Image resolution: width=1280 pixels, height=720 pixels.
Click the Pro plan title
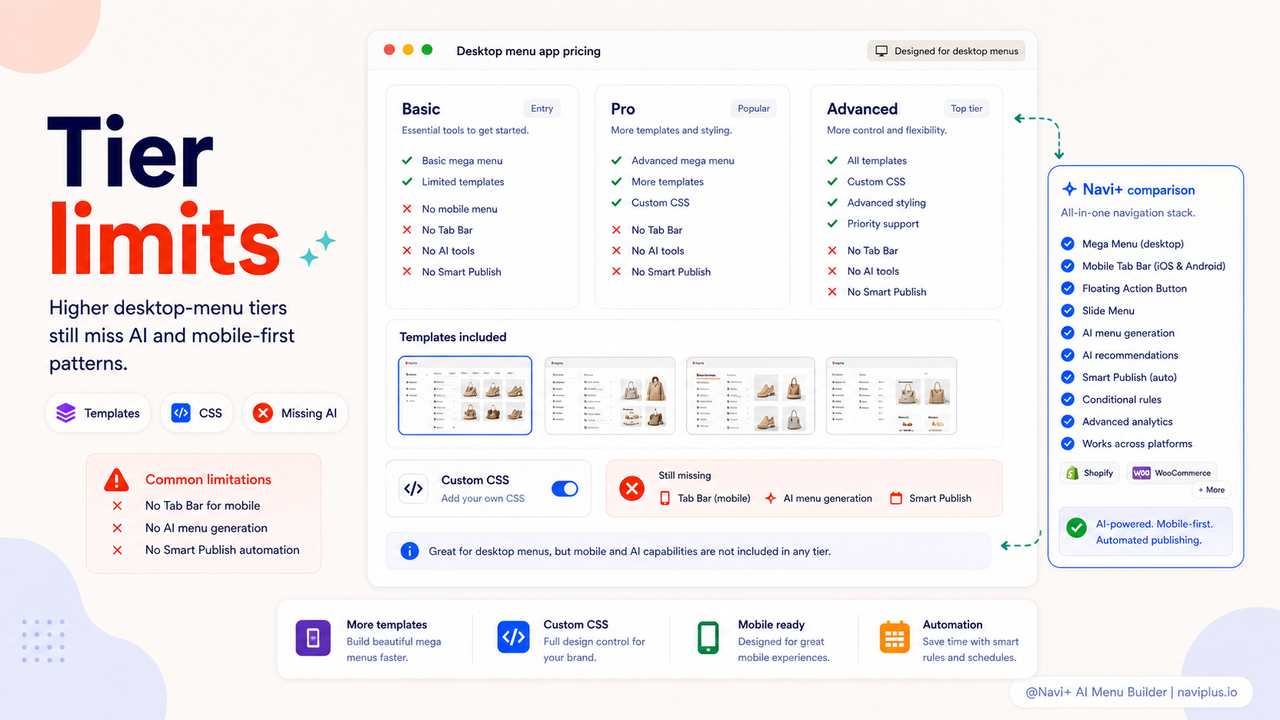[x=623, y=109]
